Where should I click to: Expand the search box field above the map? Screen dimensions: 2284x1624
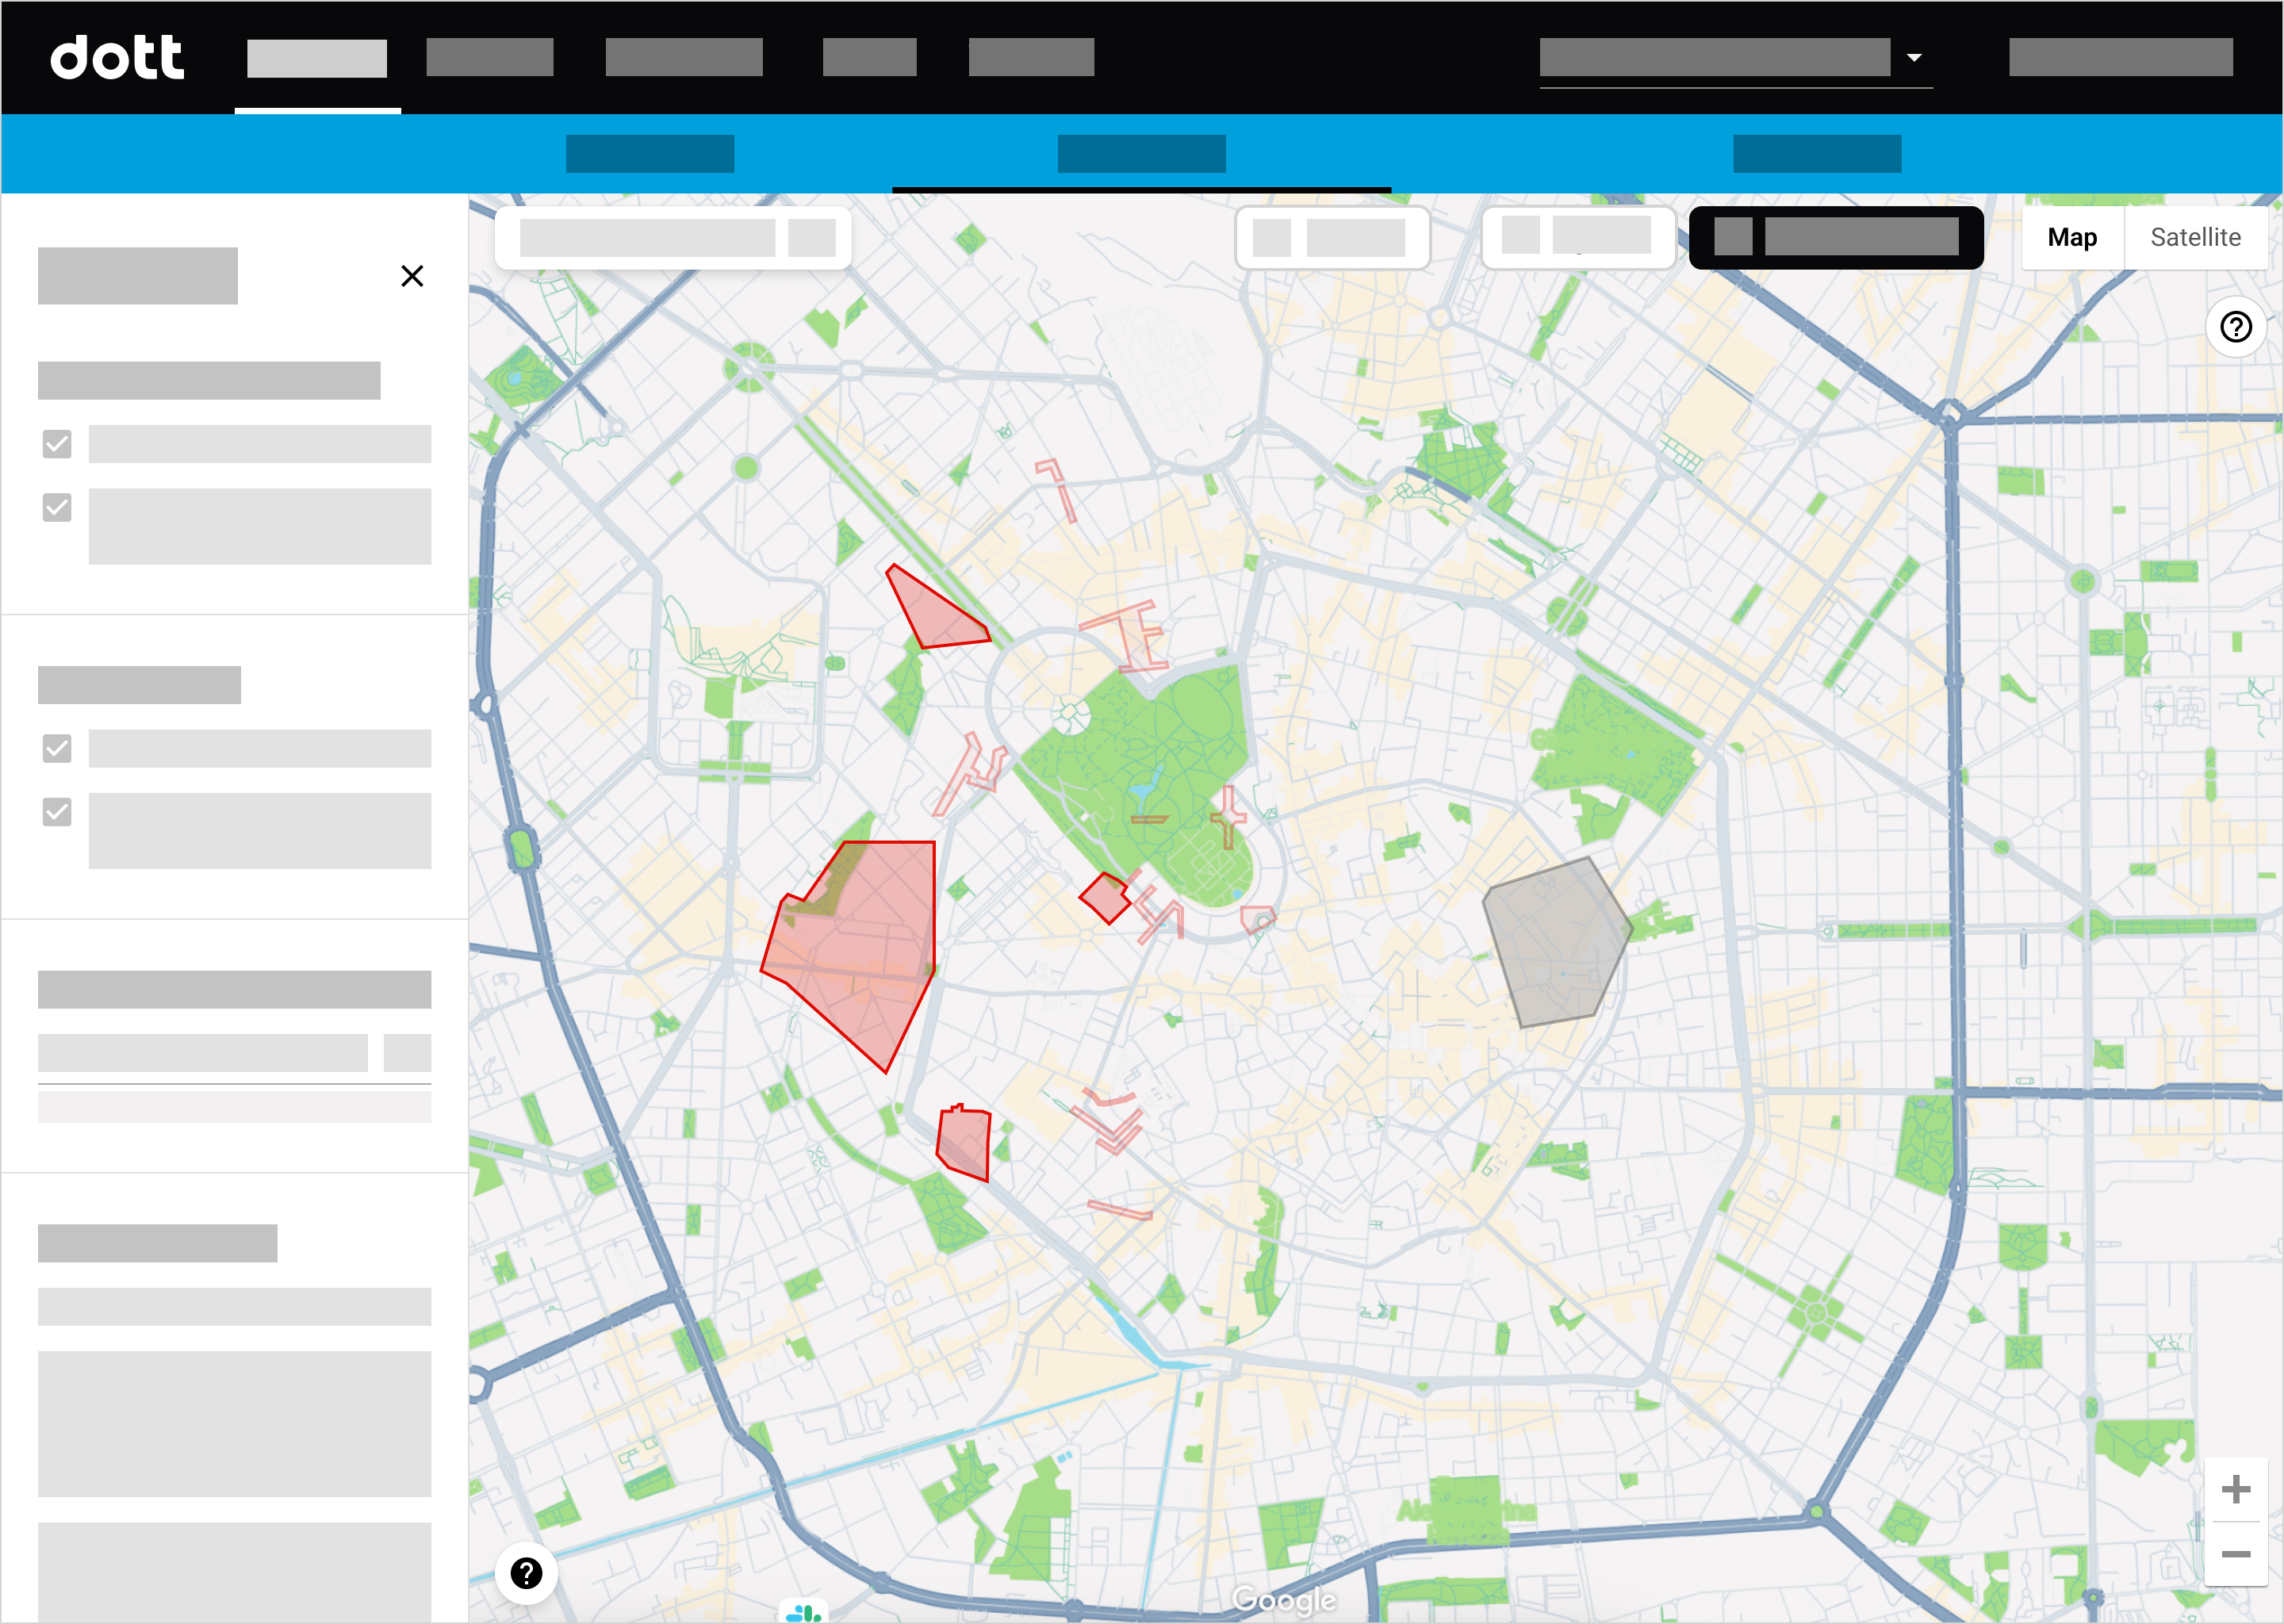pyautogui.click(x=646, y=237)
